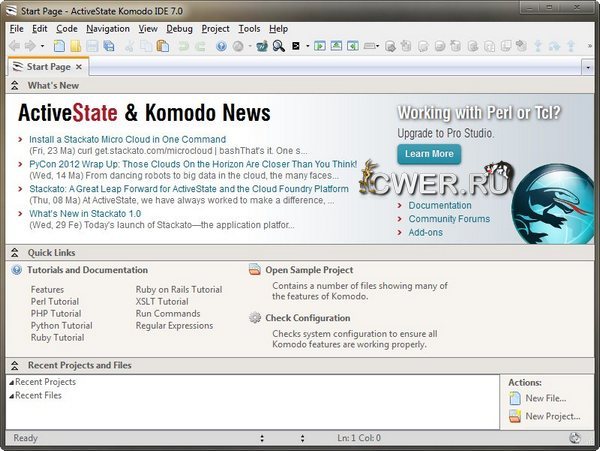This screenshot has height=451, width=600.
Task: Toggle the bottom pane visibility
Action: tap(336, 46)
